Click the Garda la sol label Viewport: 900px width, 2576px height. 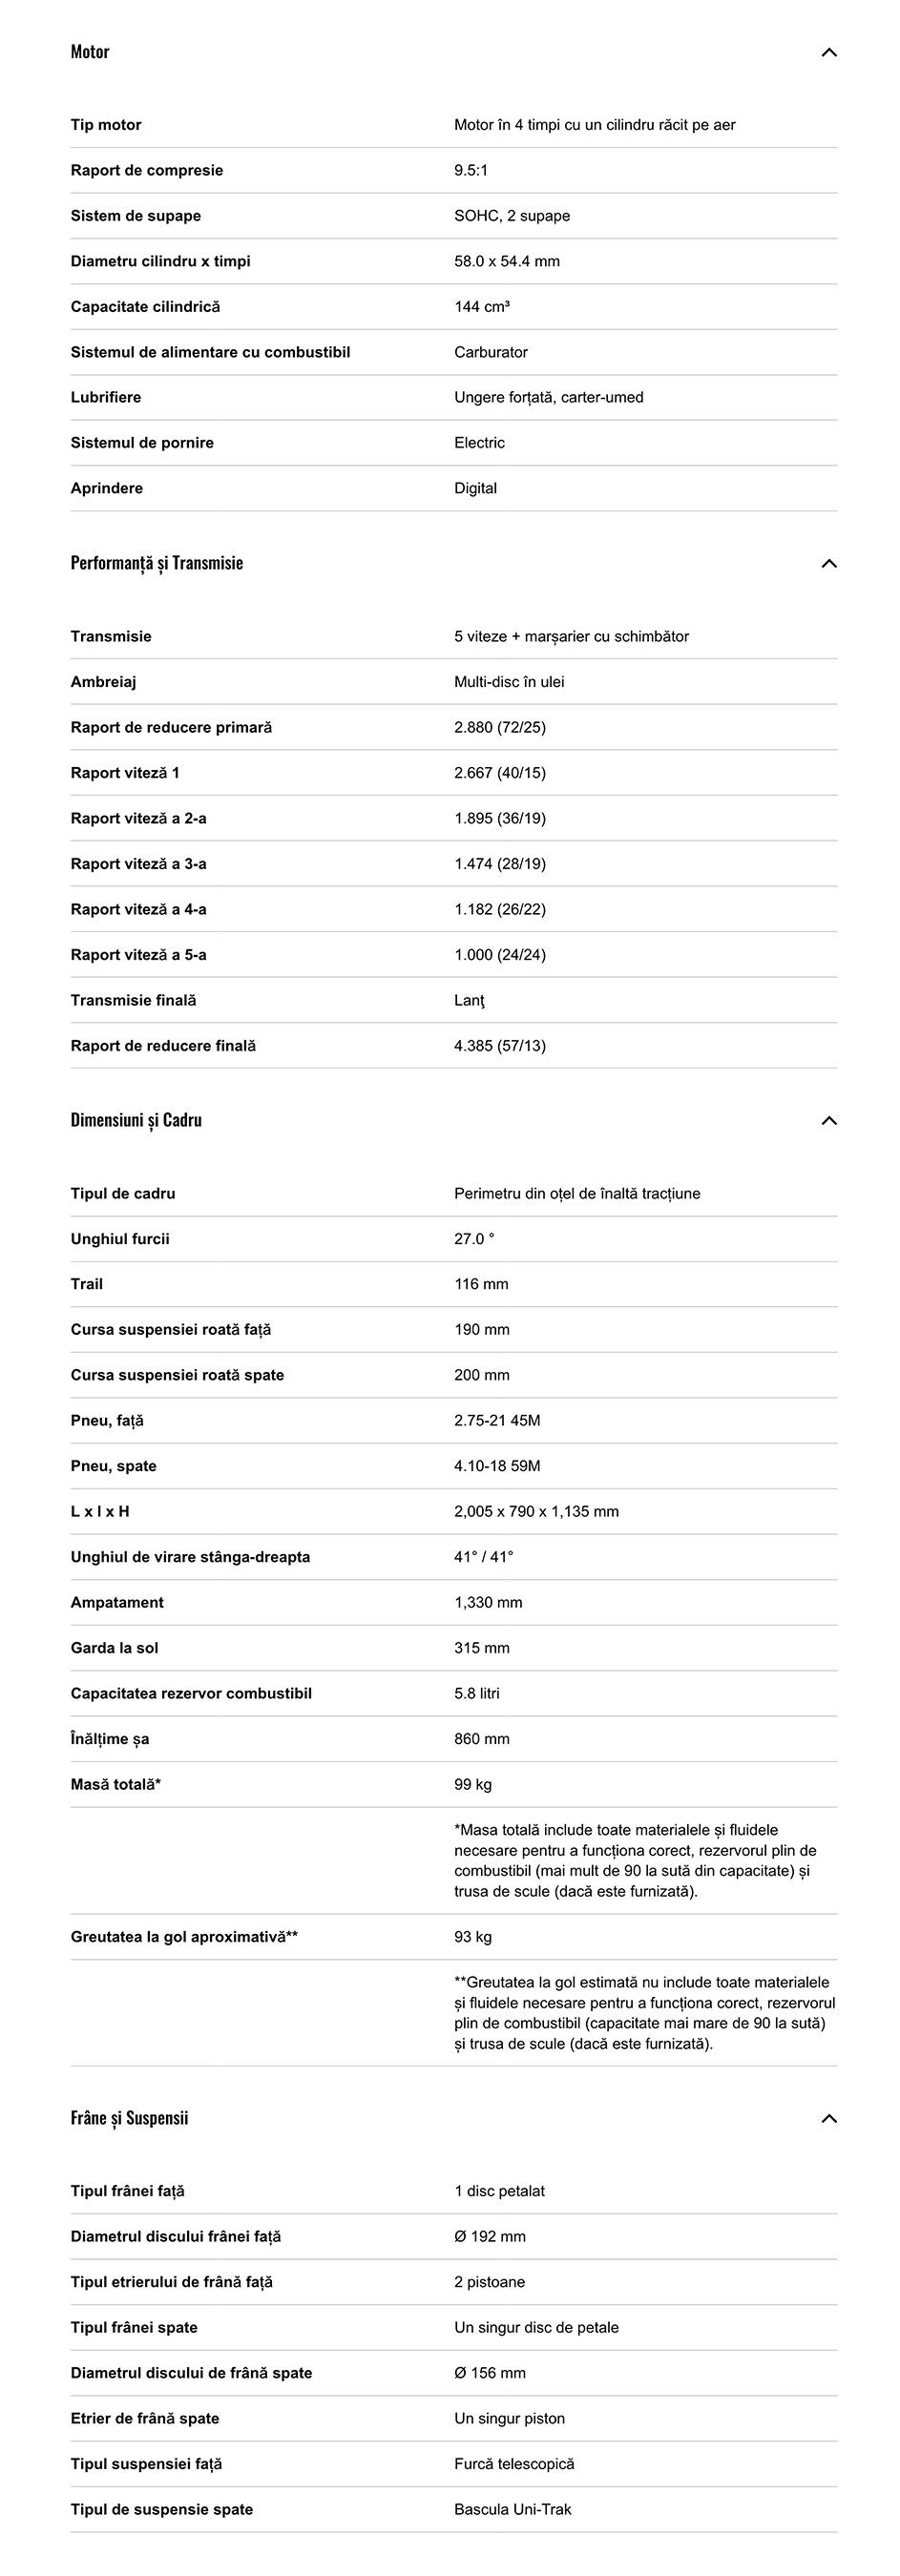click(x=114, y=1648)
